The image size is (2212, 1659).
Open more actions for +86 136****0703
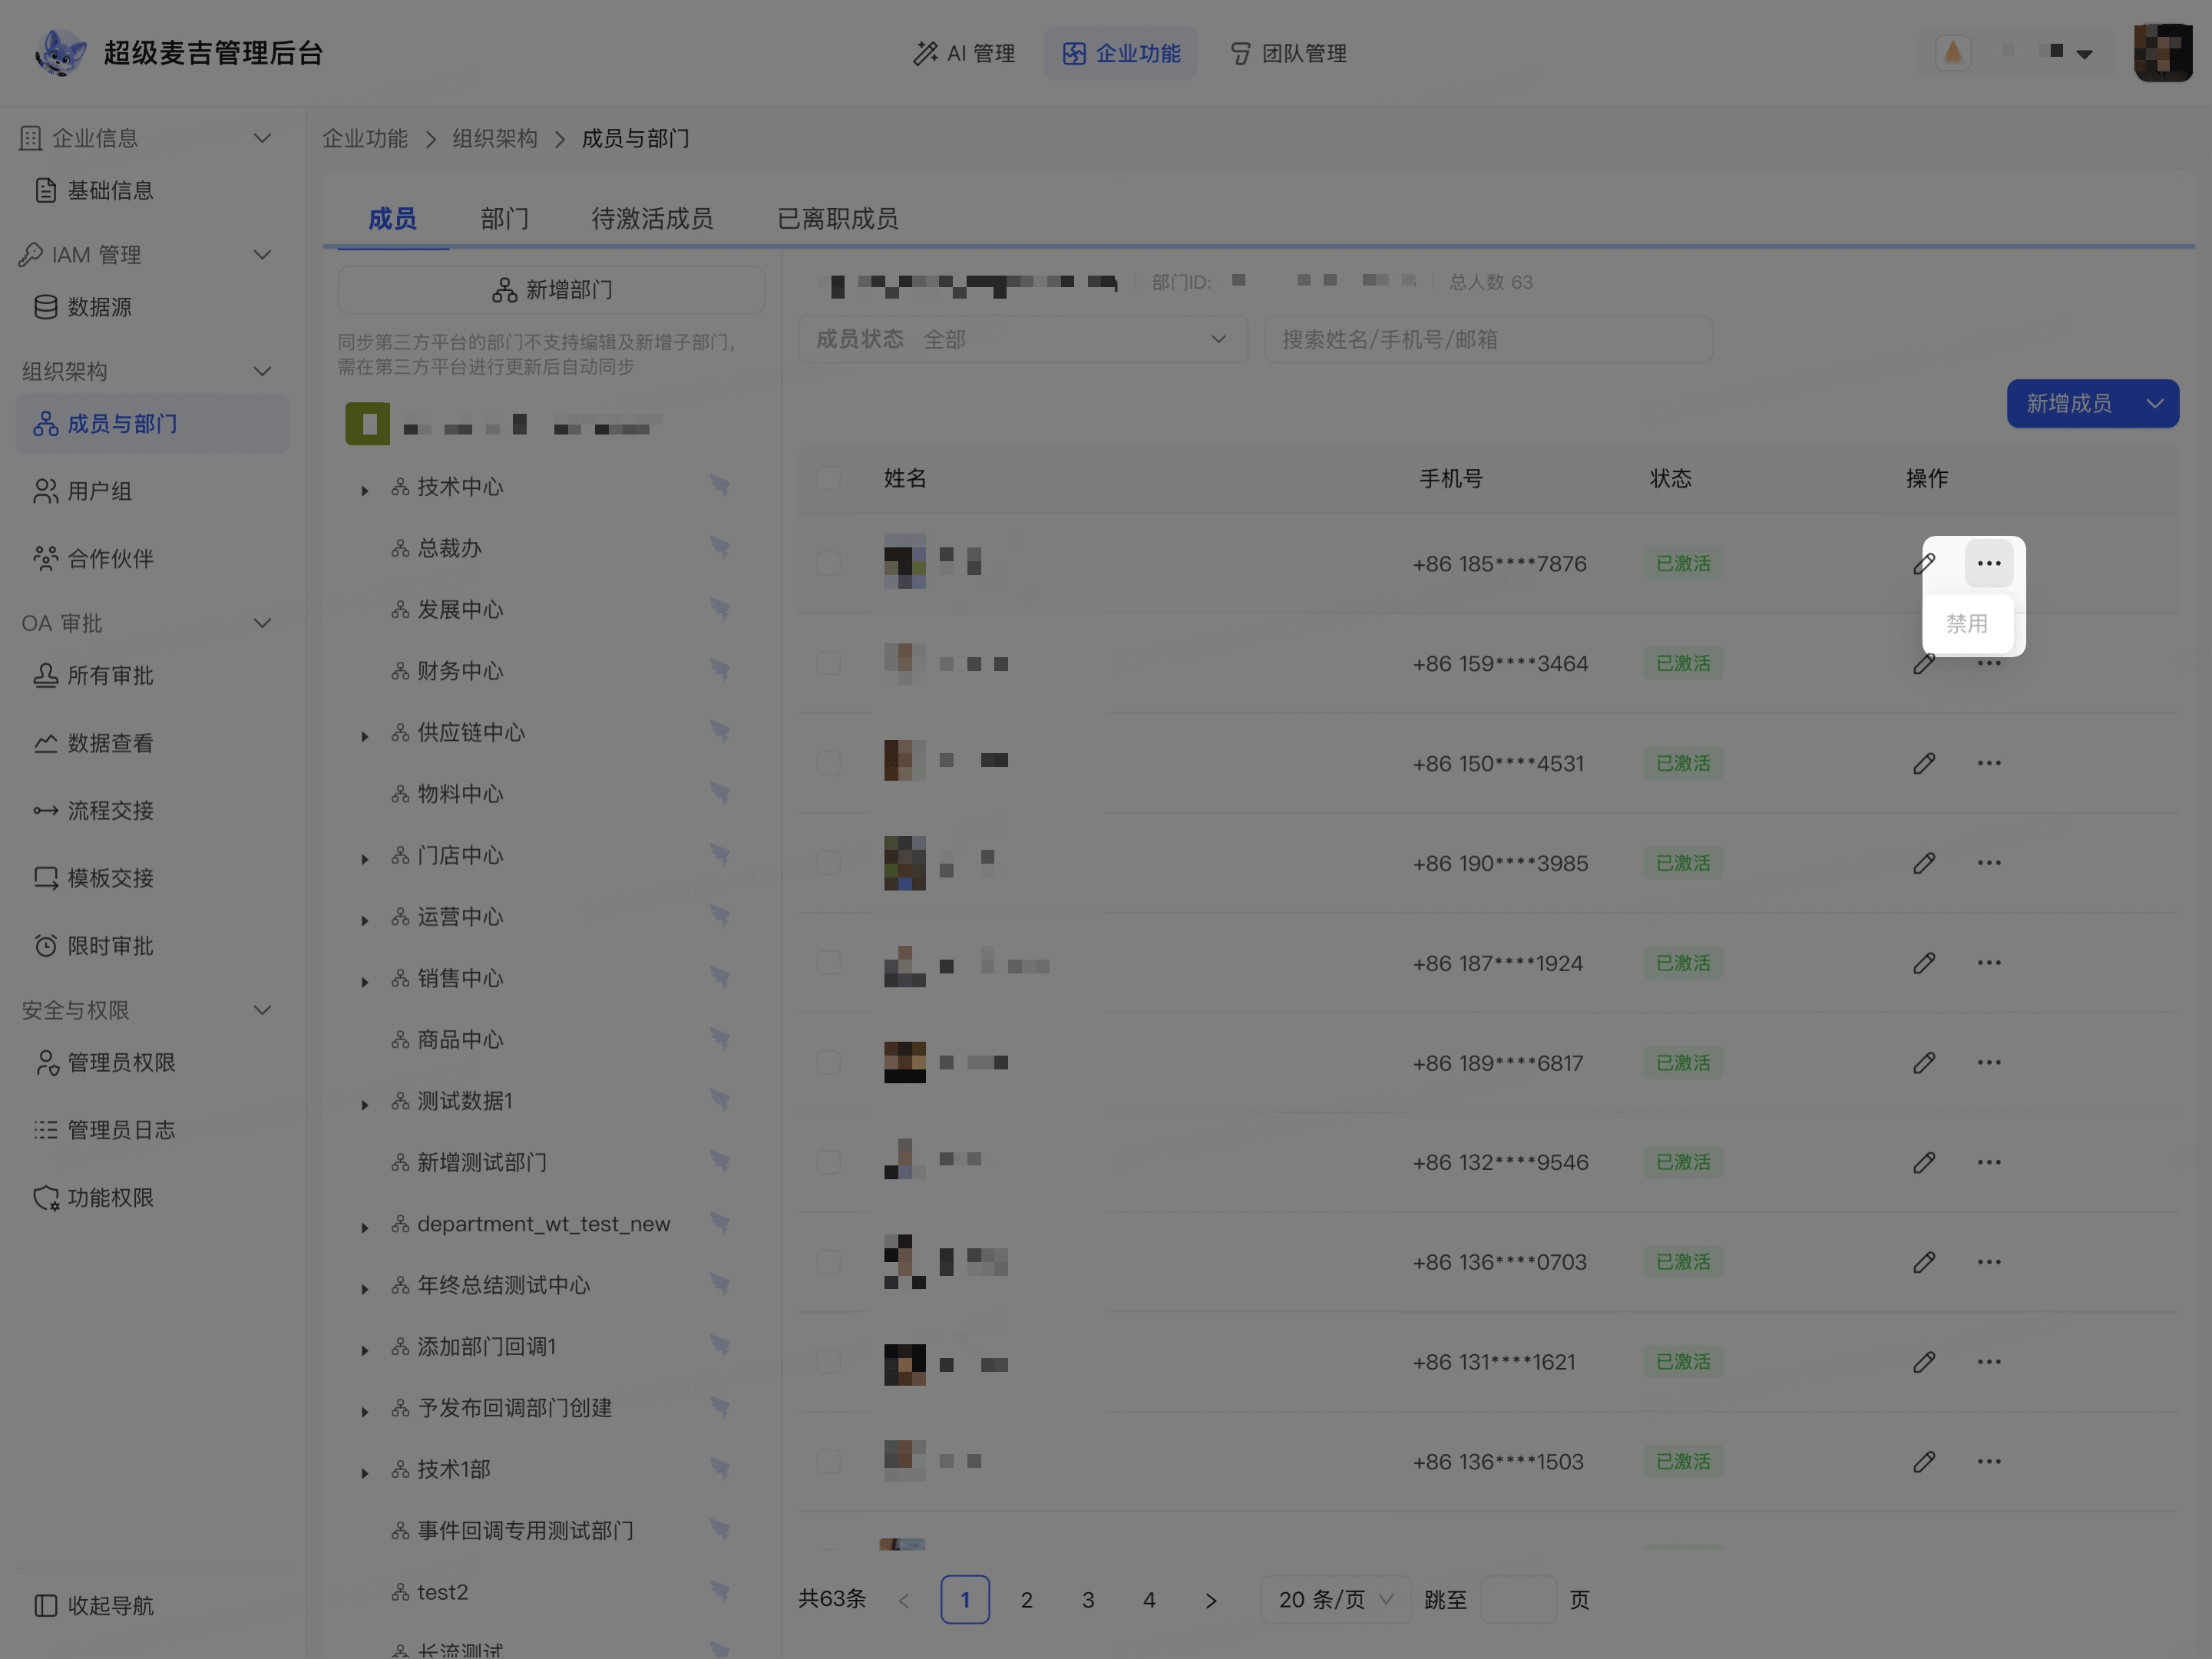(x=1988, y=1262)
